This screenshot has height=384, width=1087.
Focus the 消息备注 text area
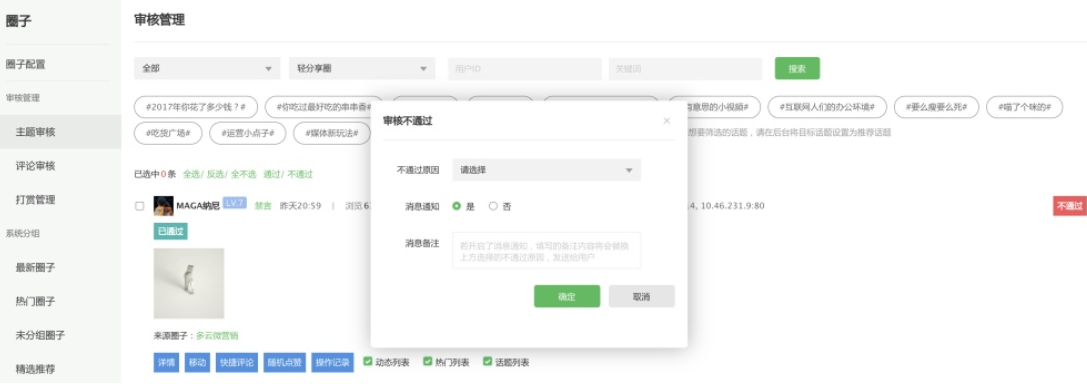546,250
